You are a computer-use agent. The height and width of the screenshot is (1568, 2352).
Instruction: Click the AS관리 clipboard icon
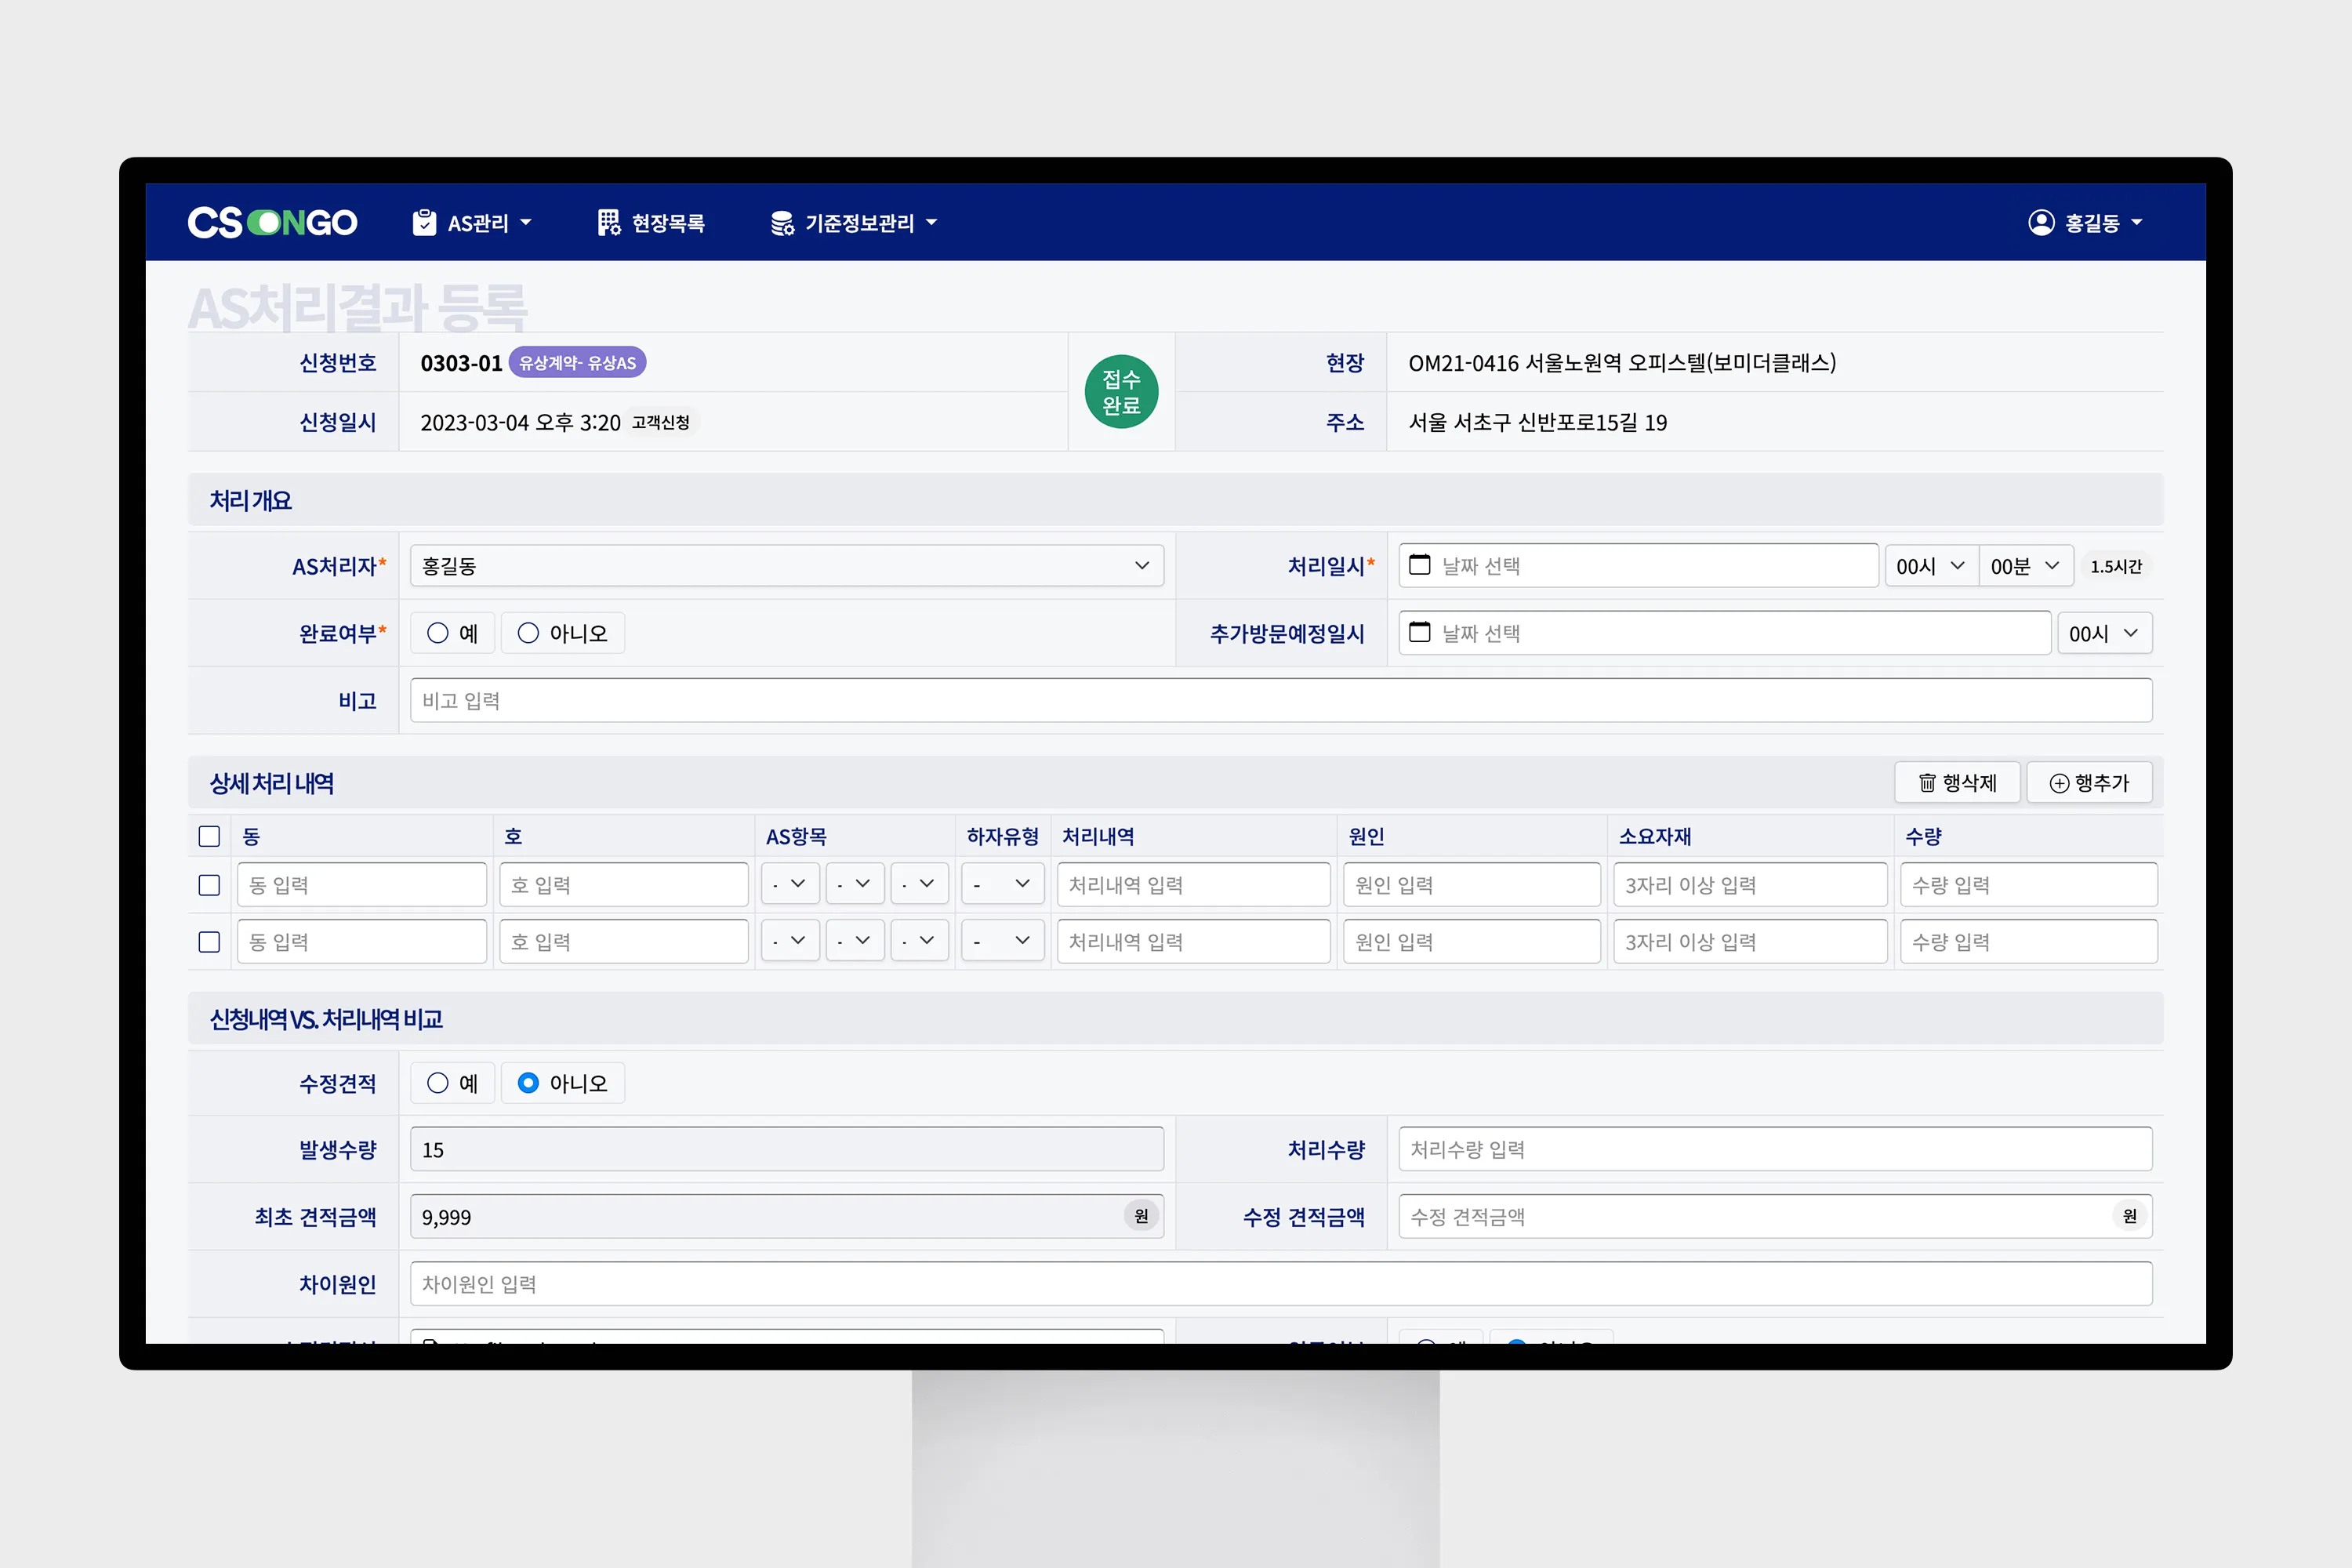tap(424, 222)
